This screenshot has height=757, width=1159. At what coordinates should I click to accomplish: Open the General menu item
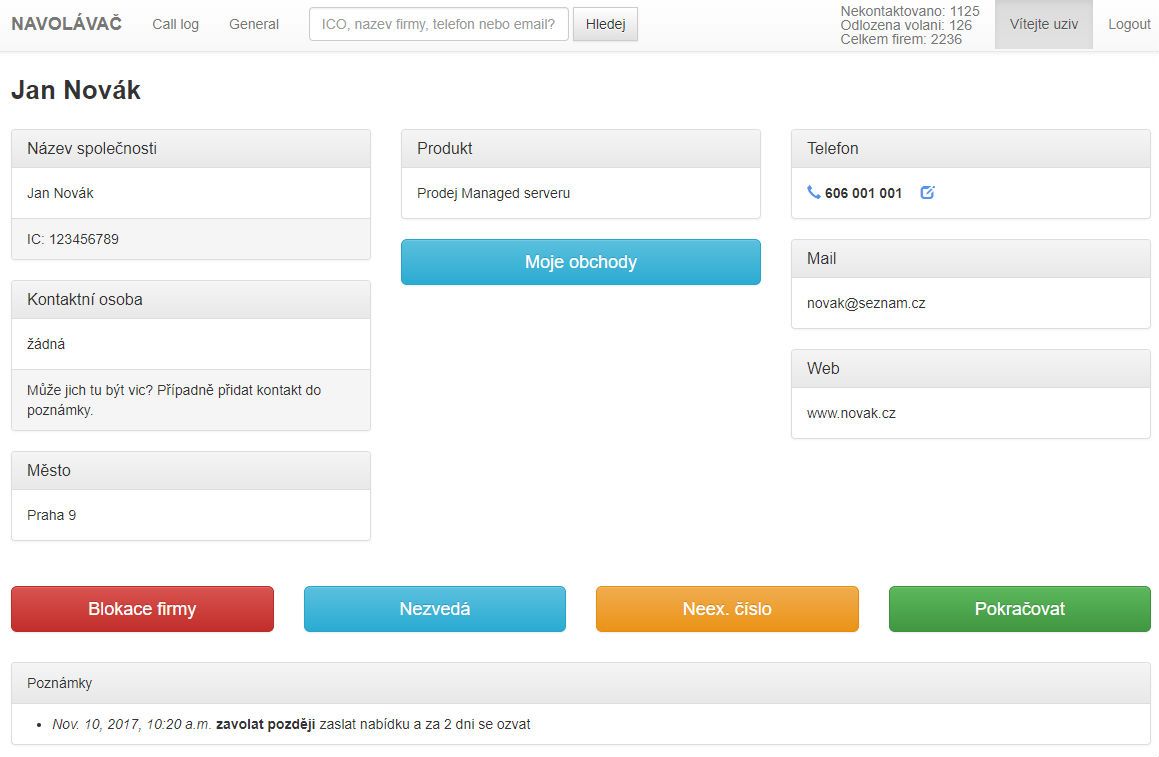click(x=254, y=24)
